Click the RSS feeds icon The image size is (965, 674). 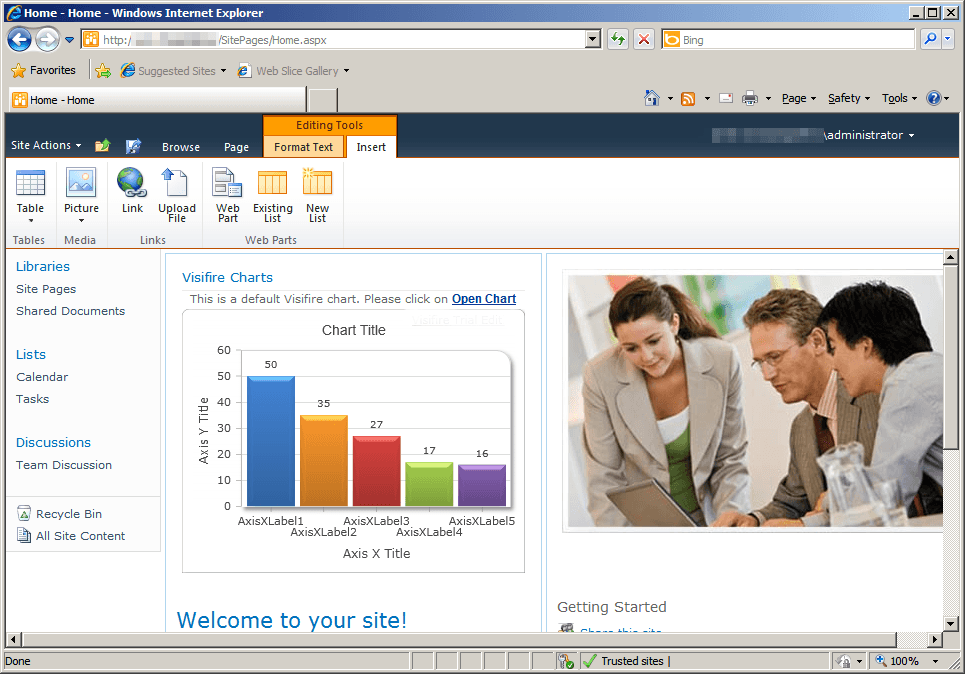[x=688, y=98]
